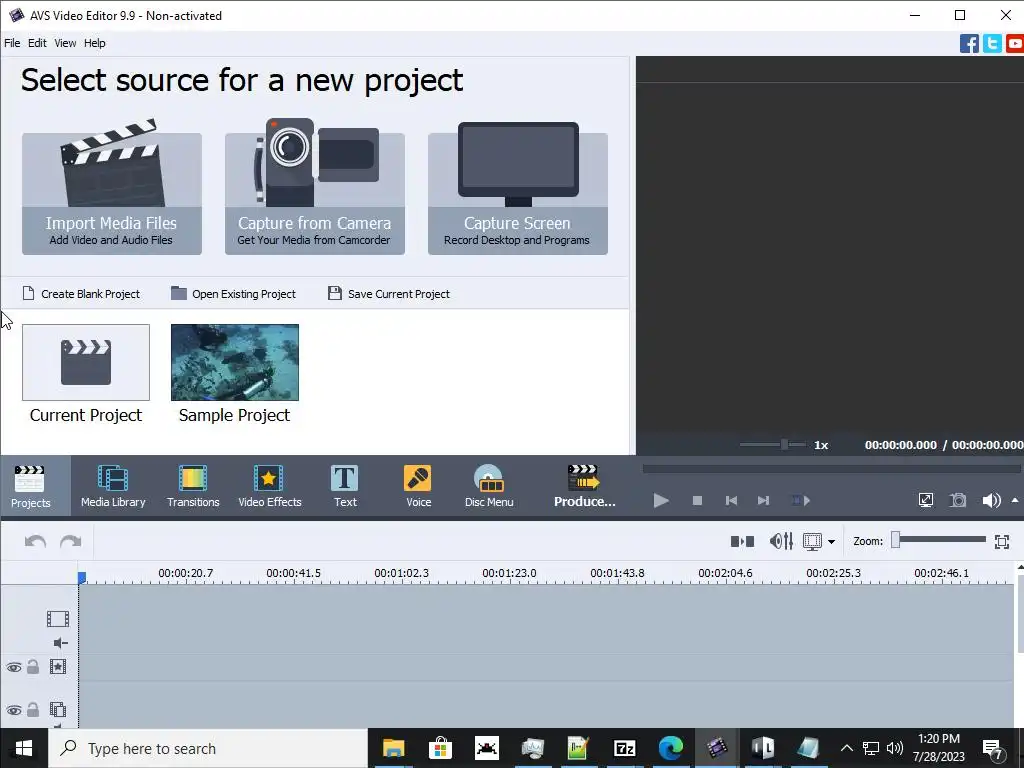Click the Redo arrow
1024x768 pixels.
[x=71, y=541]
